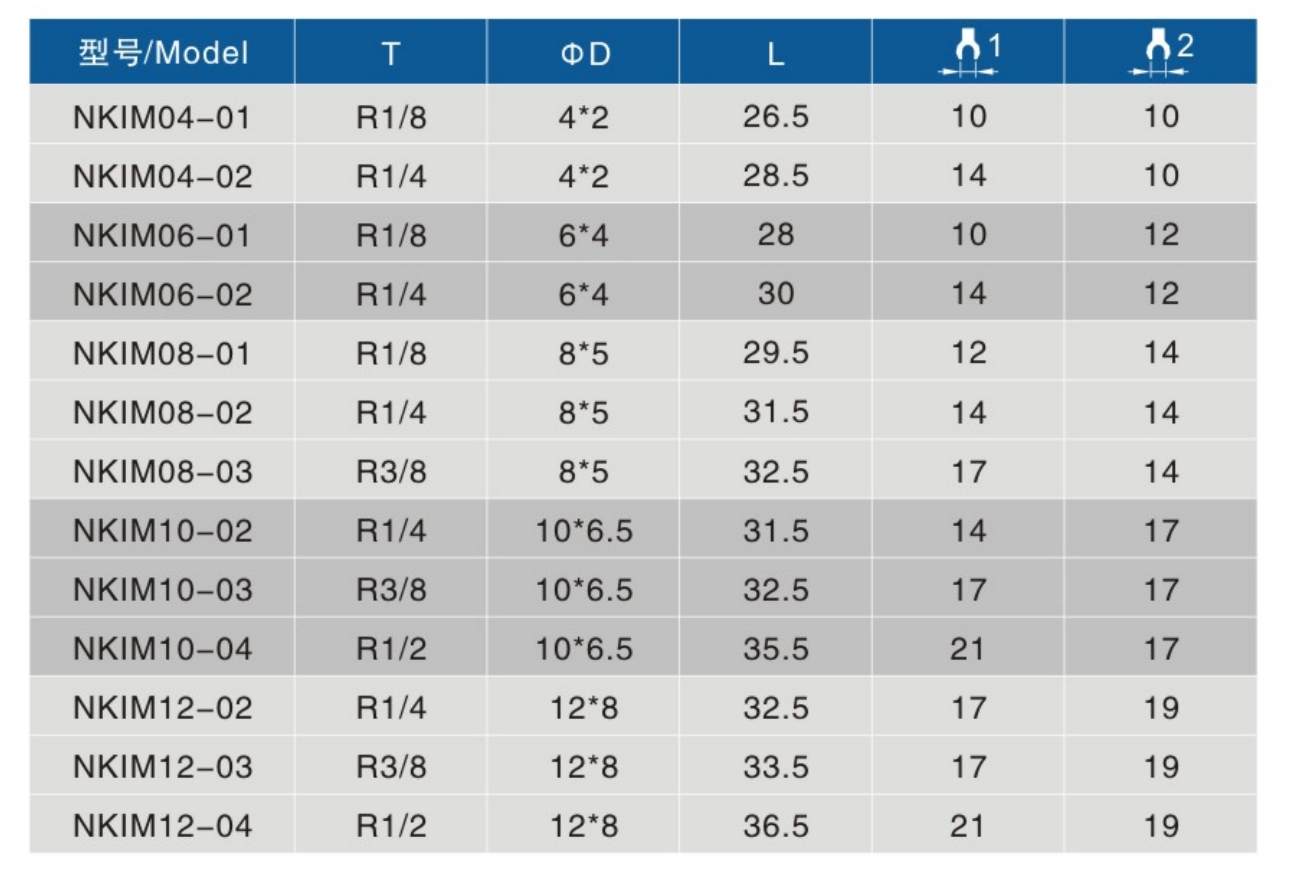The height and width of the screenshot is (880, 1295).
Task: Click the 型号/Model column header
Action: pos(163,53)
